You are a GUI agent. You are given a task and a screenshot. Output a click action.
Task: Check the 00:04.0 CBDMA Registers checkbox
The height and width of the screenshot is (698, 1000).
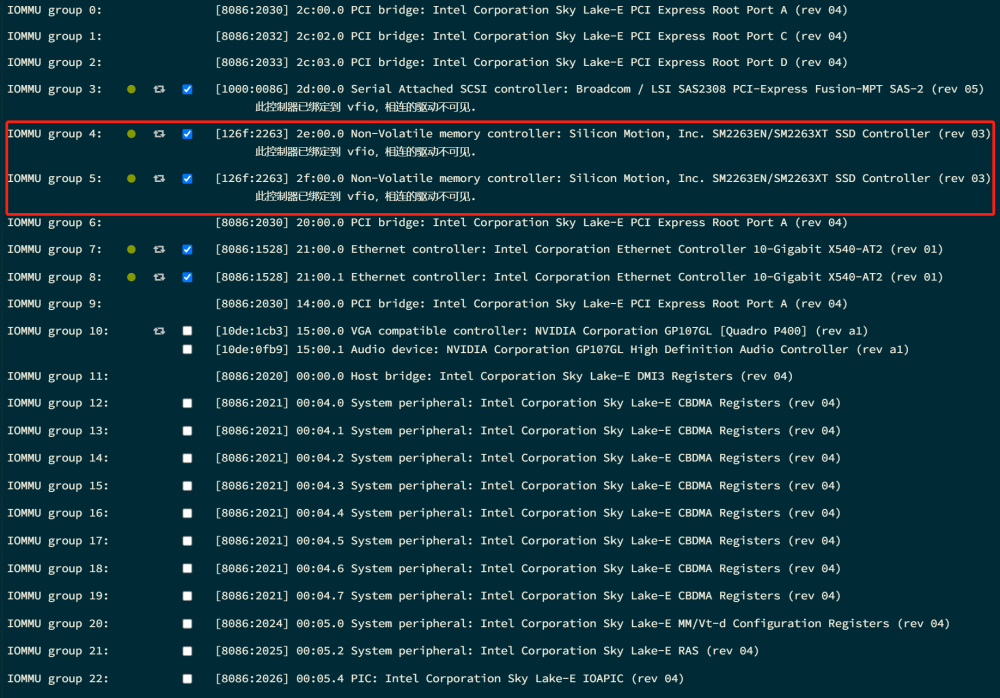point(188,403)
